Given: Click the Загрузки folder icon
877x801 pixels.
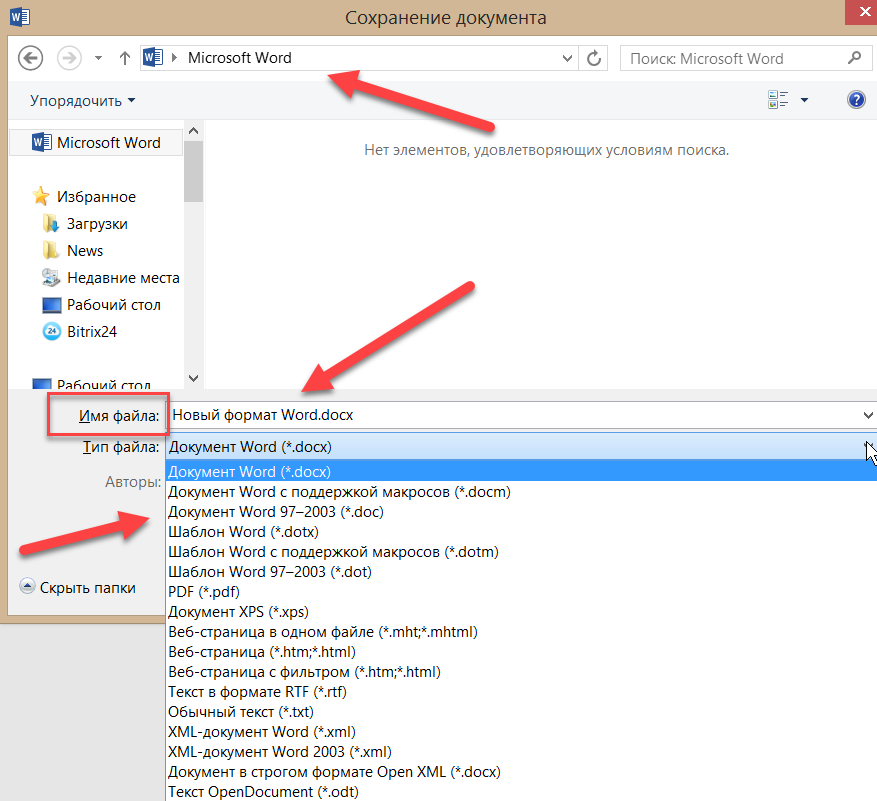Looking at the screenshot, I should 50,223.
